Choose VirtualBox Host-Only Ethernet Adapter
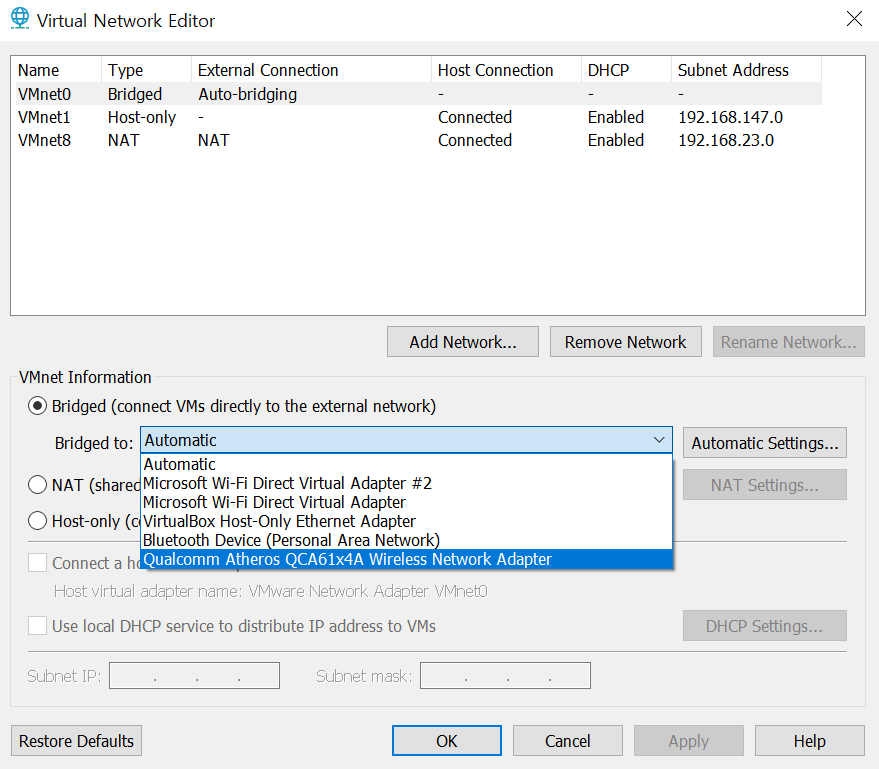 (406, 521)
